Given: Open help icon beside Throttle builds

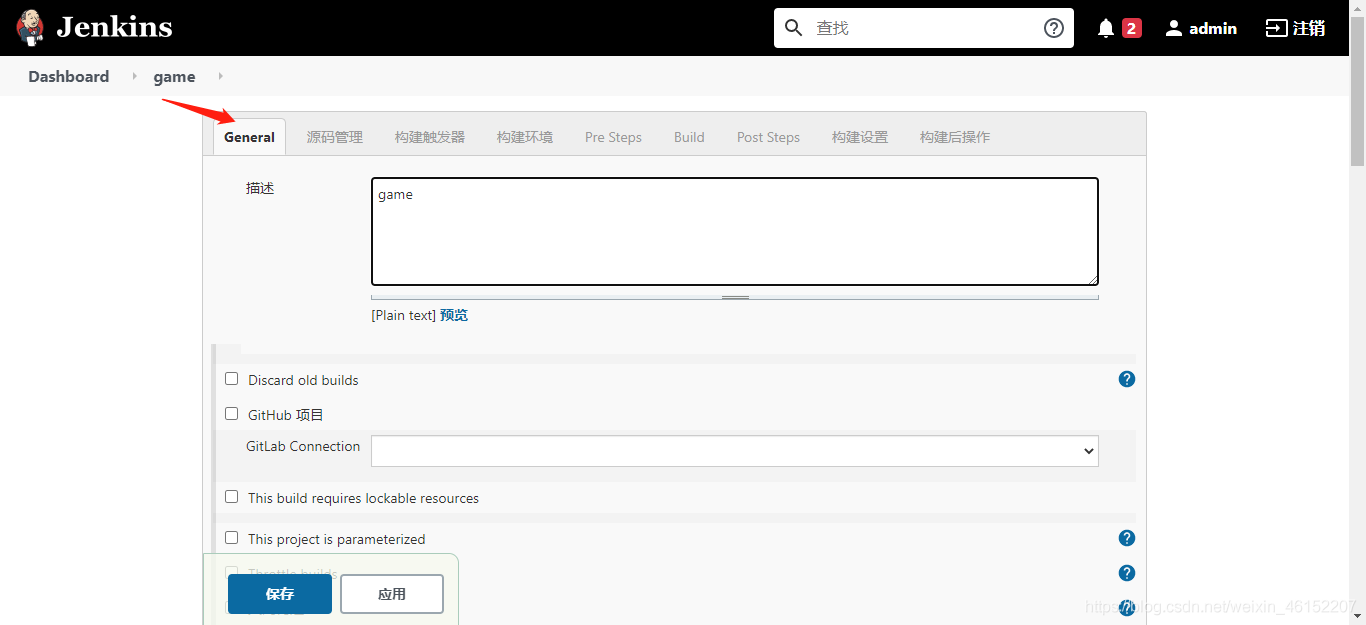Looking at the screenshot, I should [1127, 573].
